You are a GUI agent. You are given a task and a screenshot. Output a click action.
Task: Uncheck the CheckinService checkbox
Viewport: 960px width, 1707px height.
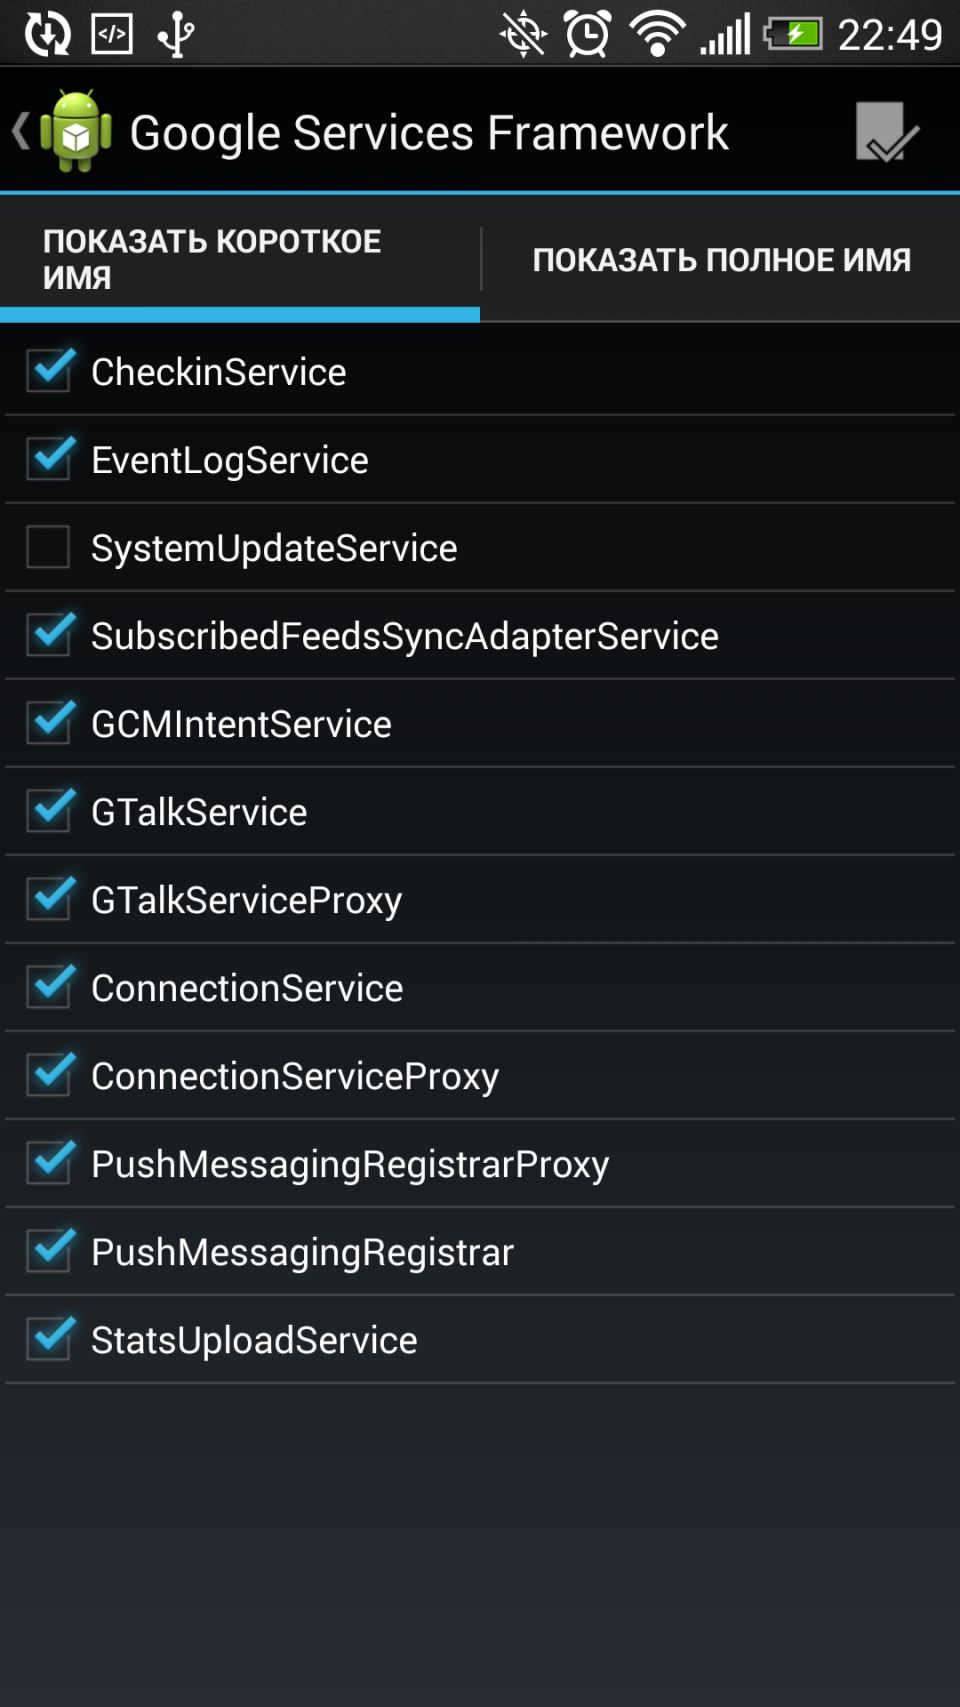point(49,371)
